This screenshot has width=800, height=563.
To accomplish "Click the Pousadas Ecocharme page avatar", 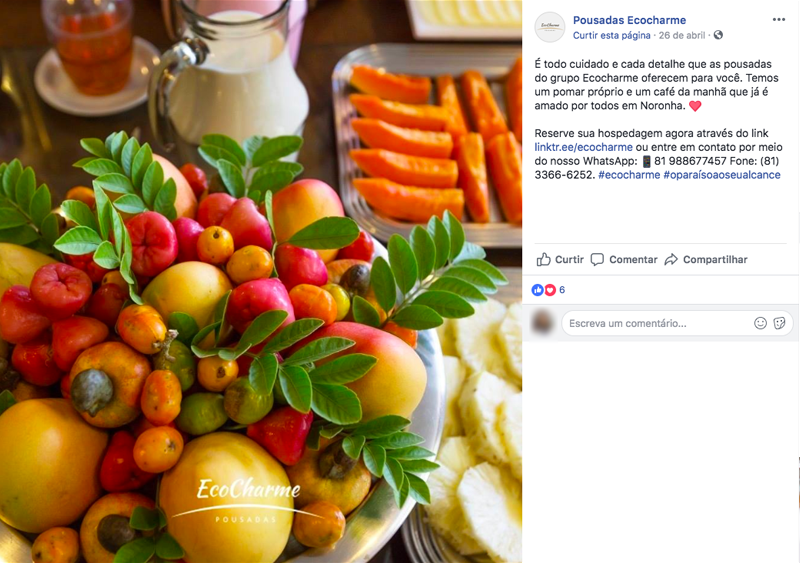I will coord(549,27).
